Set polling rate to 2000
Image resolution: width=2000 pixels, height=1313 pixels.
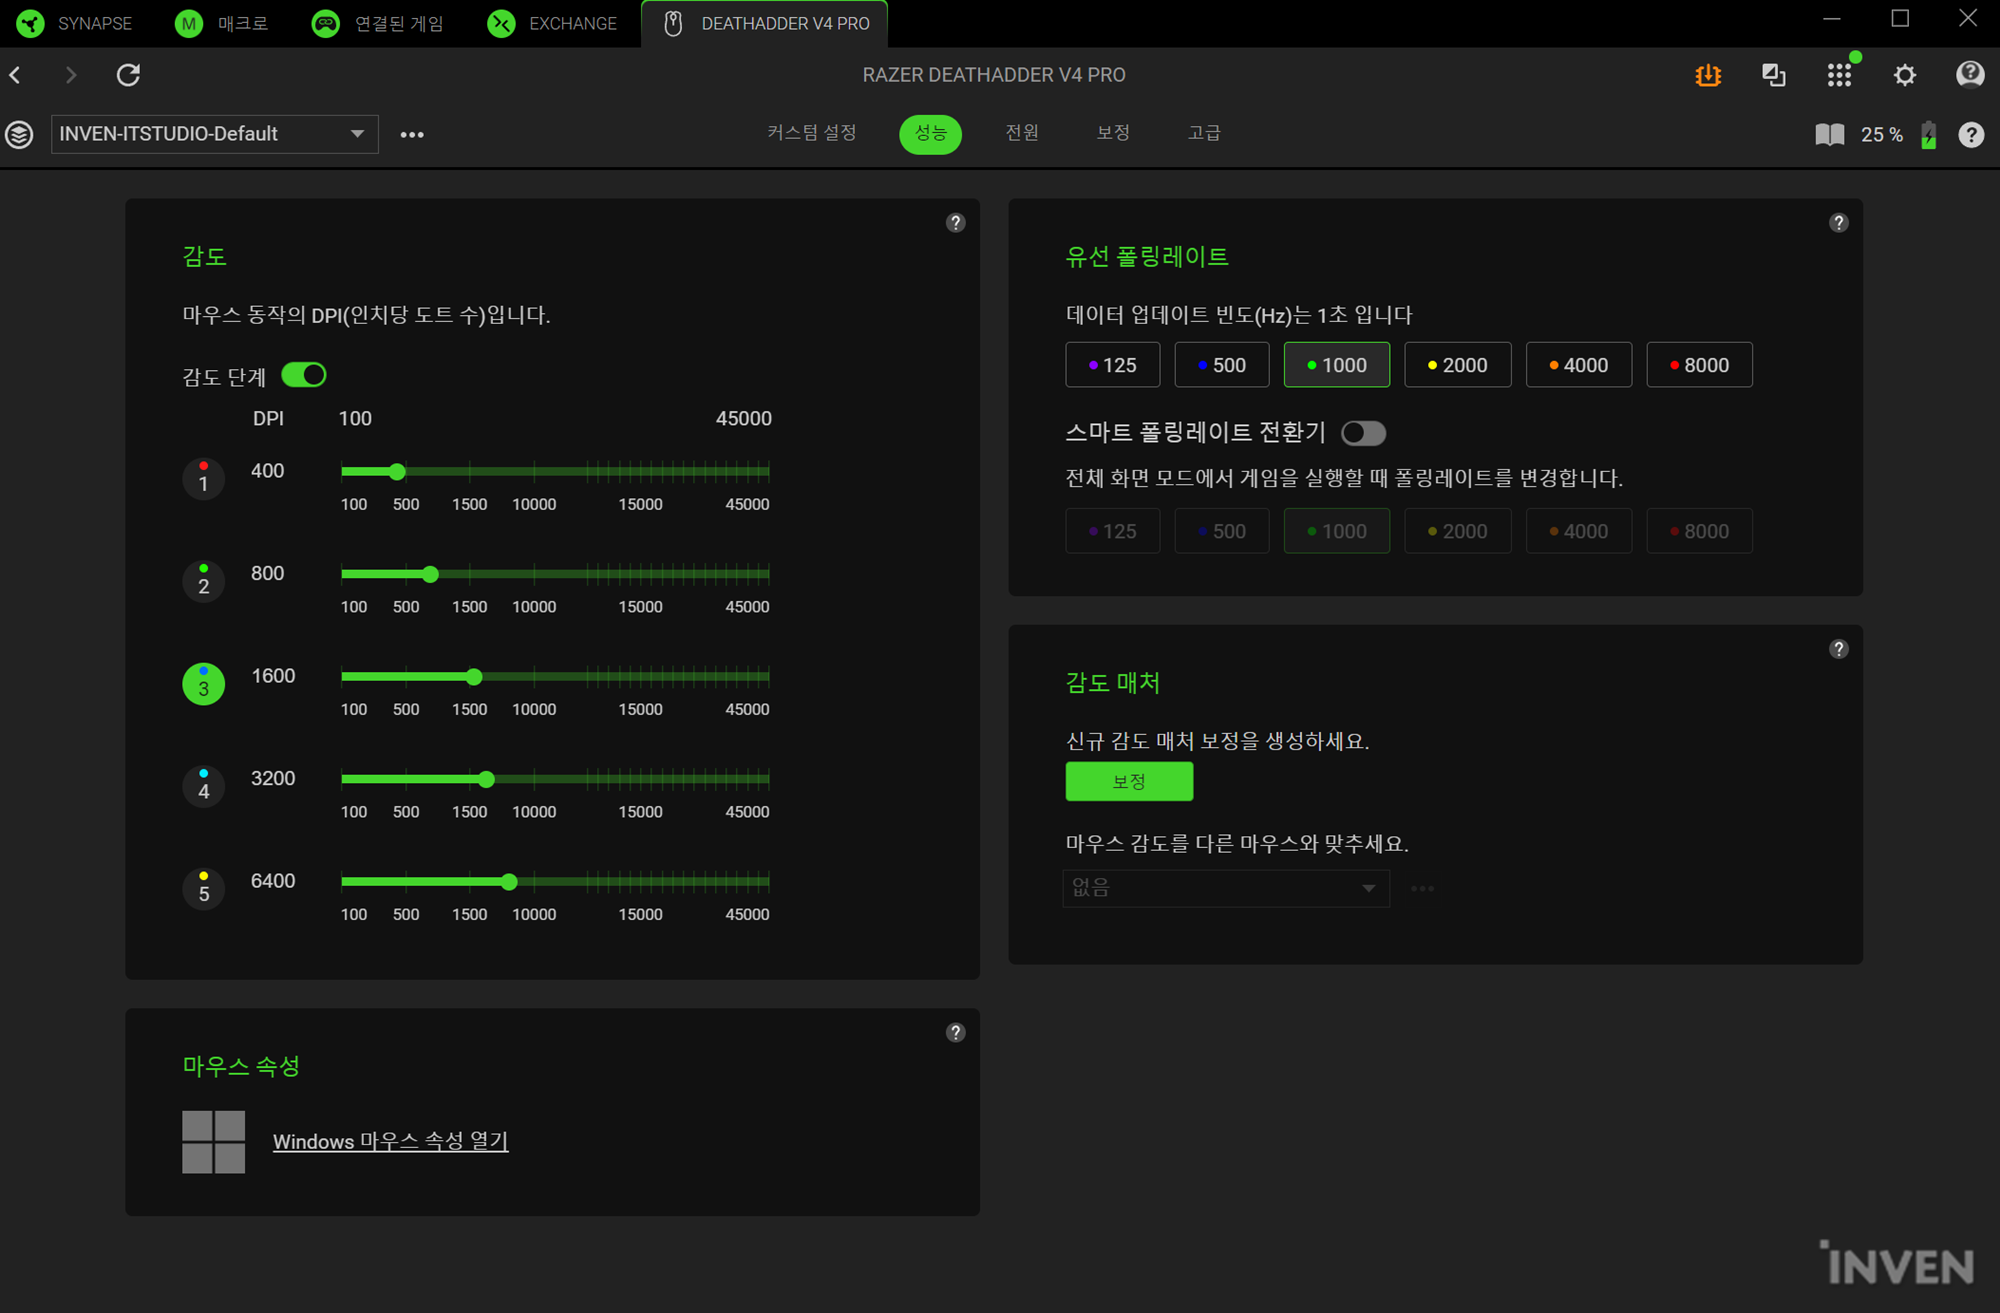pos(1458,365)
